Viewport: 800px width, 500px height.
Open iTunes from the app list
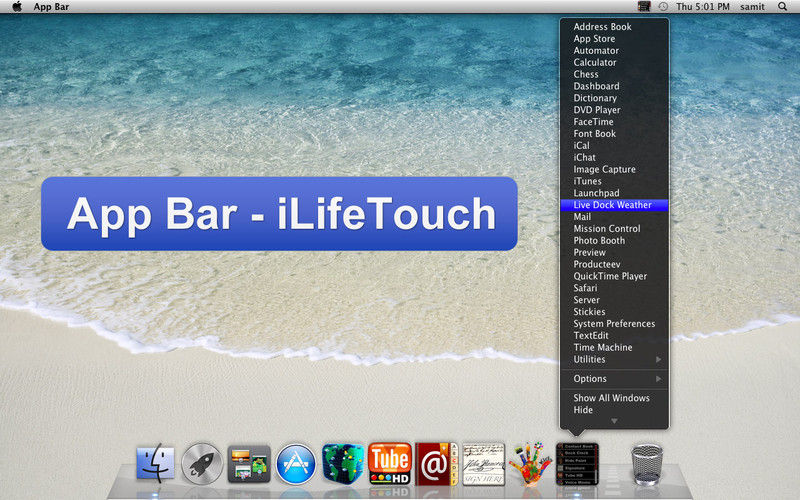(614, 181)
